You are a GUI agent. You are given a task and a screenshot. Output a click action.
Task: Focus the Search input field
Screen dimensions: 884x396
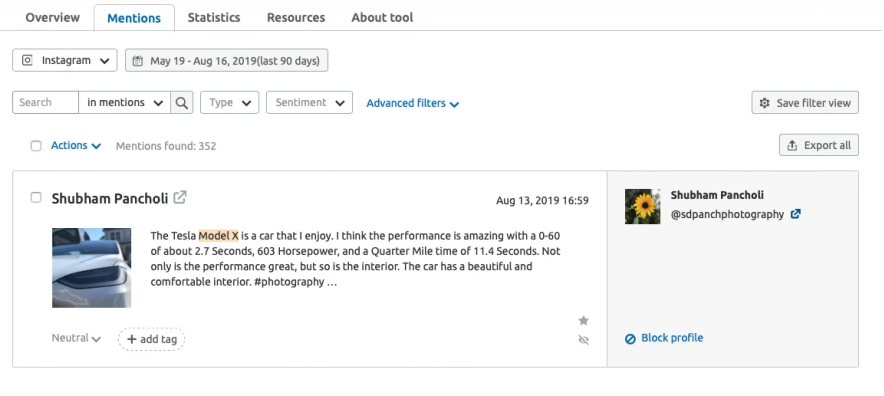coord(46,103)
